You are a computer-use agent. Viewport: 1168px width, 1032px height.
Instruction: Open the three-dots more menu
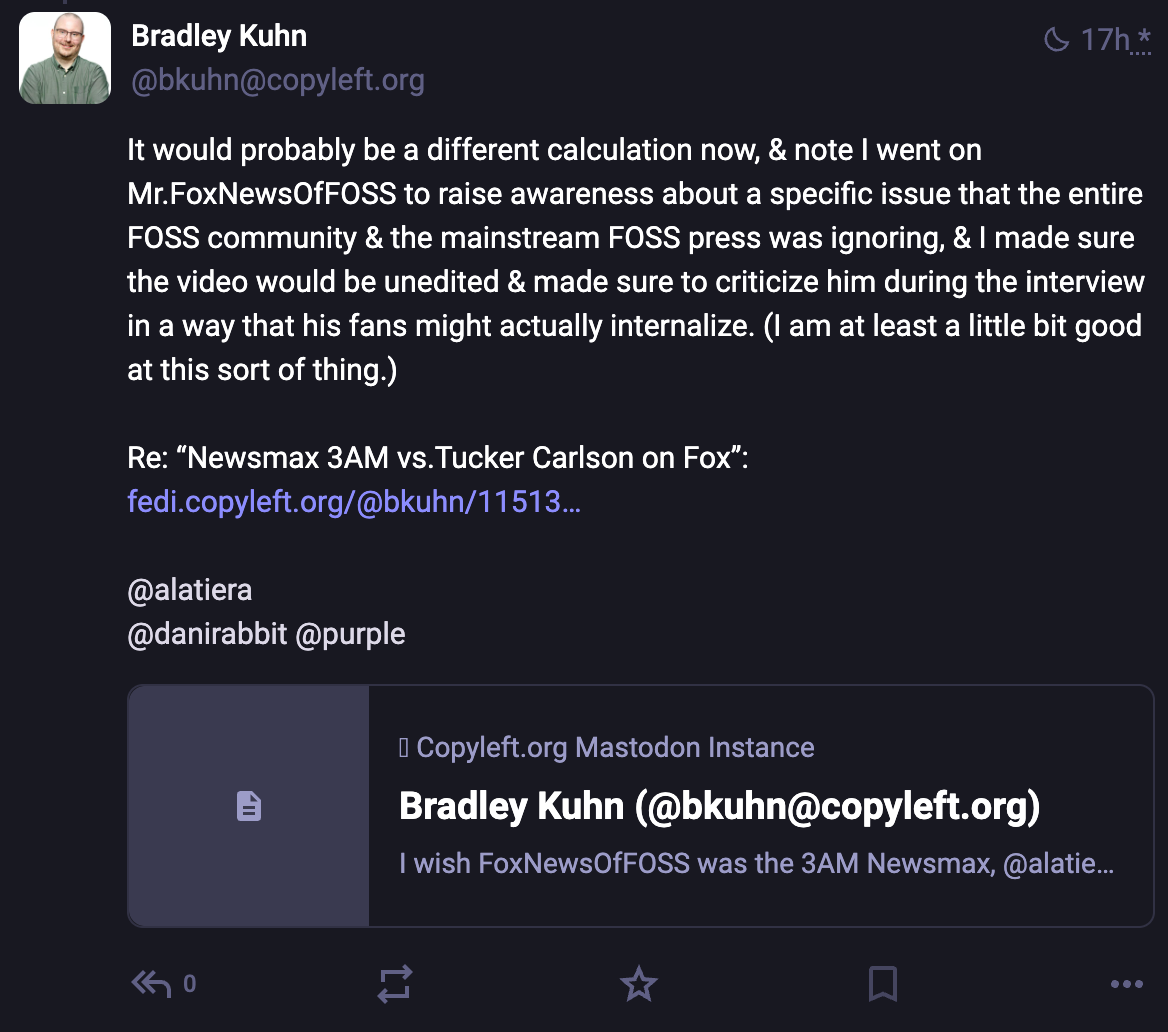click(1126, 984)
